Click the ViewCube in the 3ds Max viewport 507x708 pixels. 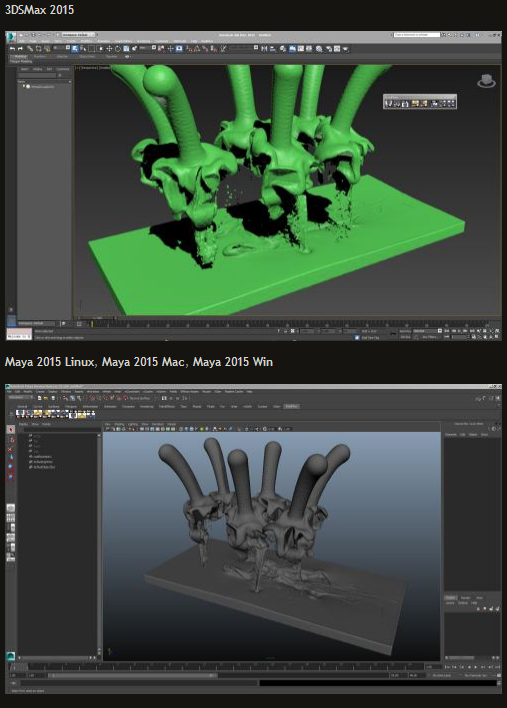point(486,81)
